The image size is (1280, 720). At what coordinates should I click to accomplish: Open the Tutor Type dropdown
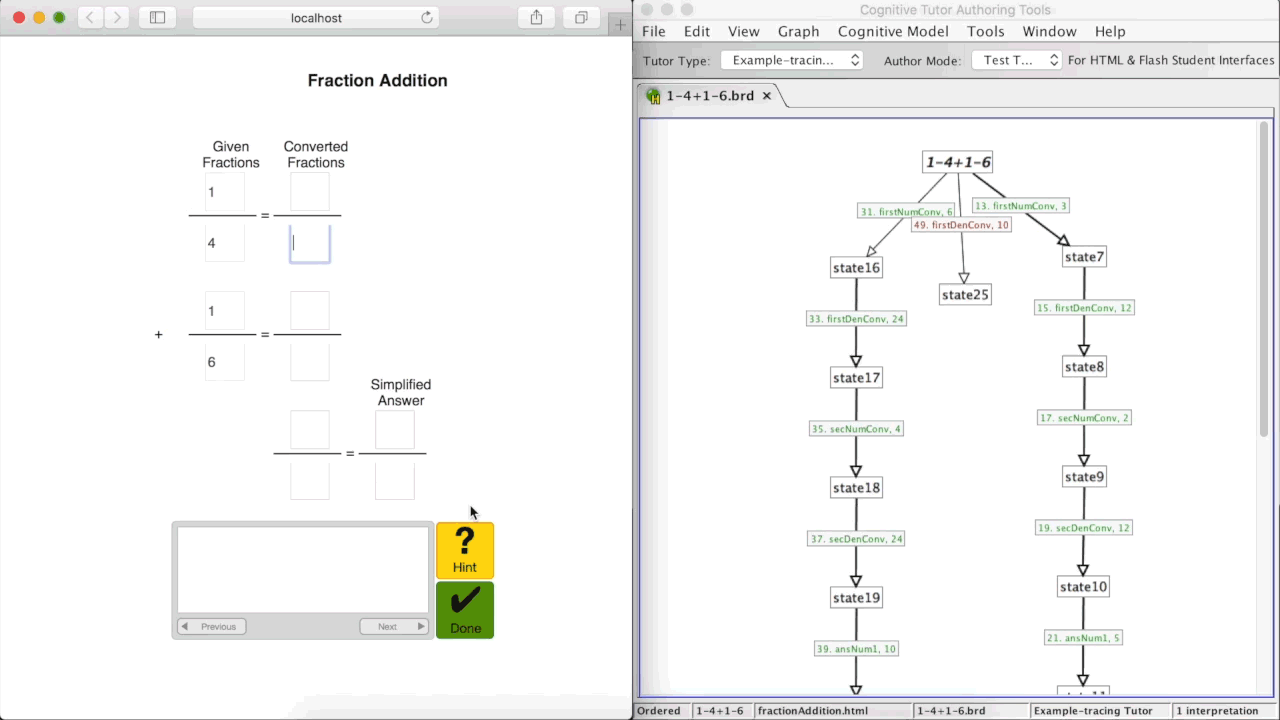point(792,60)
